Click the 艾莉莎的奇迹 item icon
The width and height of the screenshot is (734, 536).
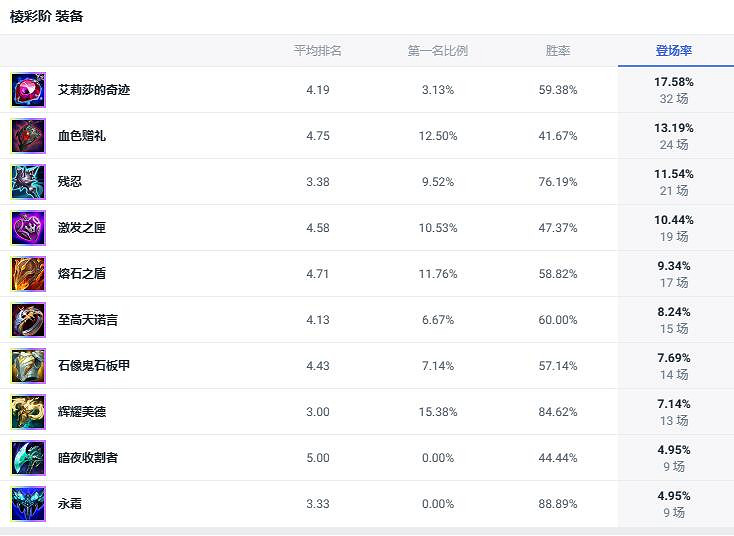click(28, 90)
